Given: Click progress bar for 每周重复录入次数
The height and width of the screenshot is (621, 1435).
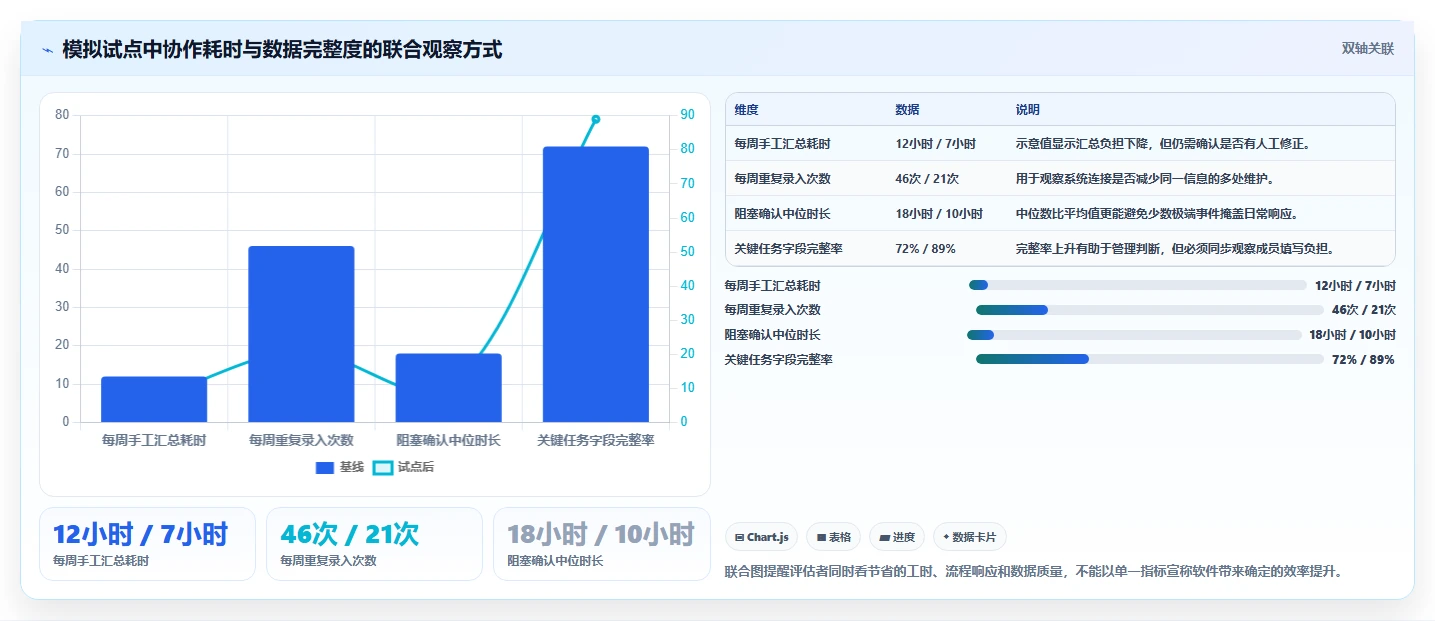Looking at the screenshot, I should 1150,310.
